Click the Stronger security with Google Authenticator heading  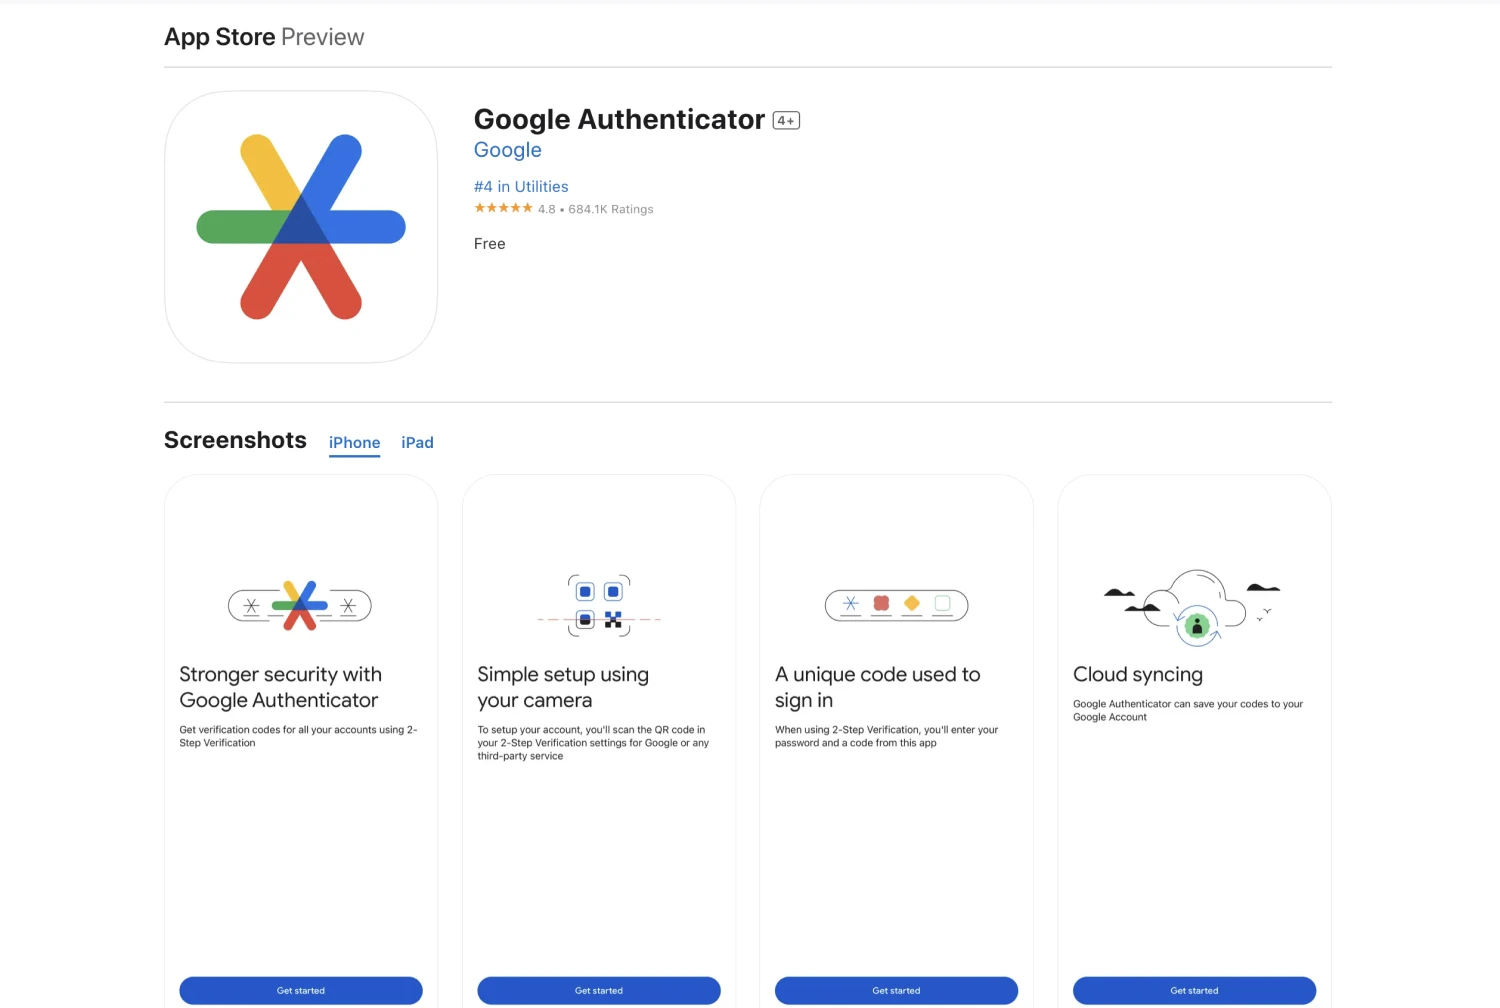[x=280, y=687]
